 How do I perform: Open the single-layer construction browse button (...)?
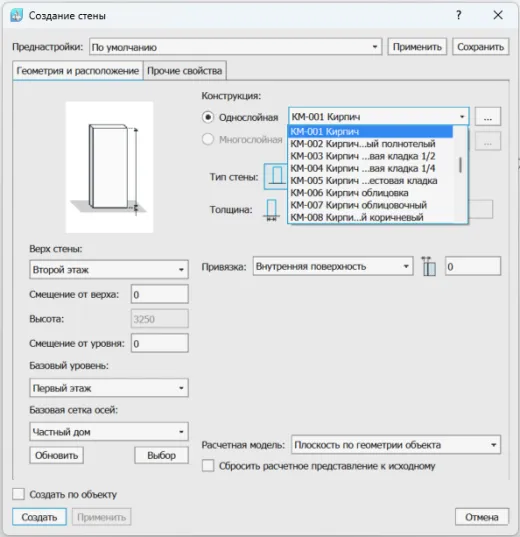[x=488, y=117]
